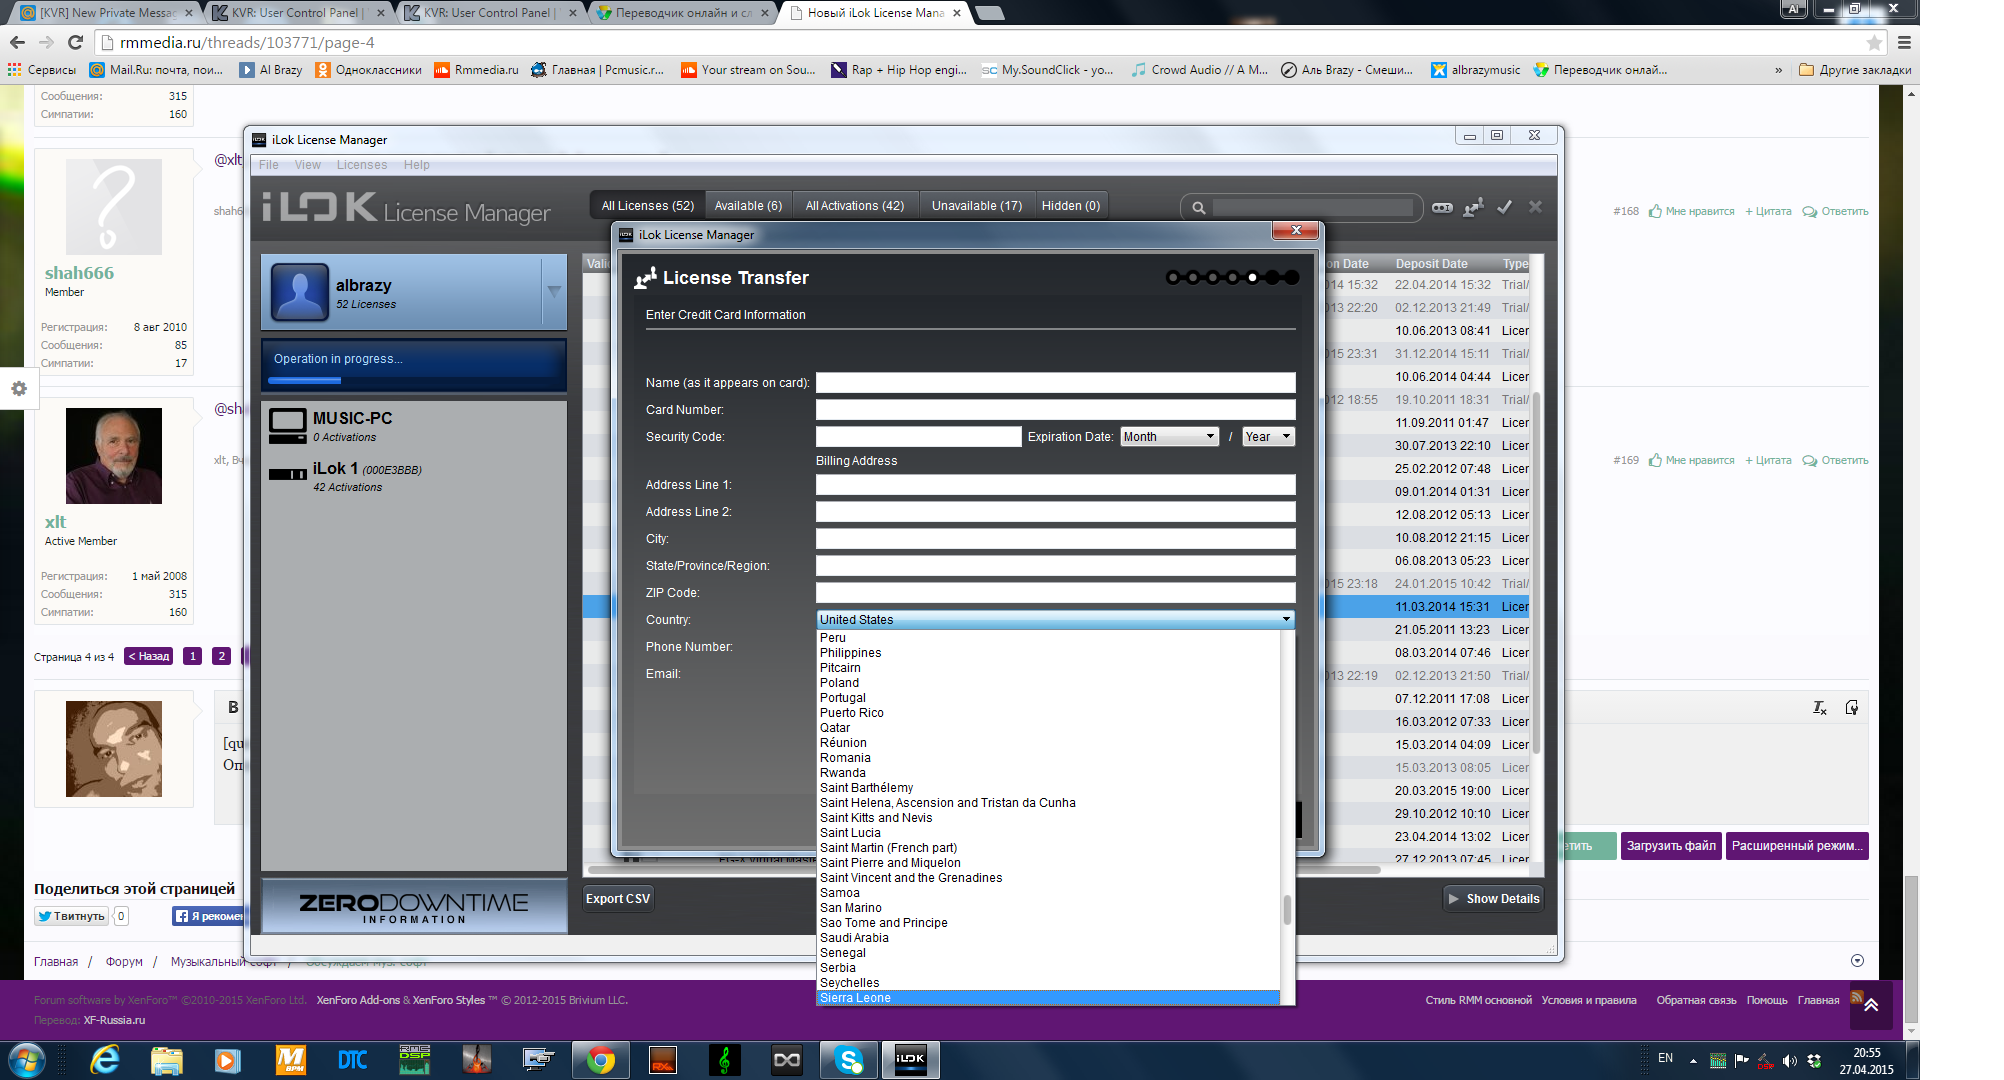Click the transfer licenses icon in the toolbar

pos(1473,207)
